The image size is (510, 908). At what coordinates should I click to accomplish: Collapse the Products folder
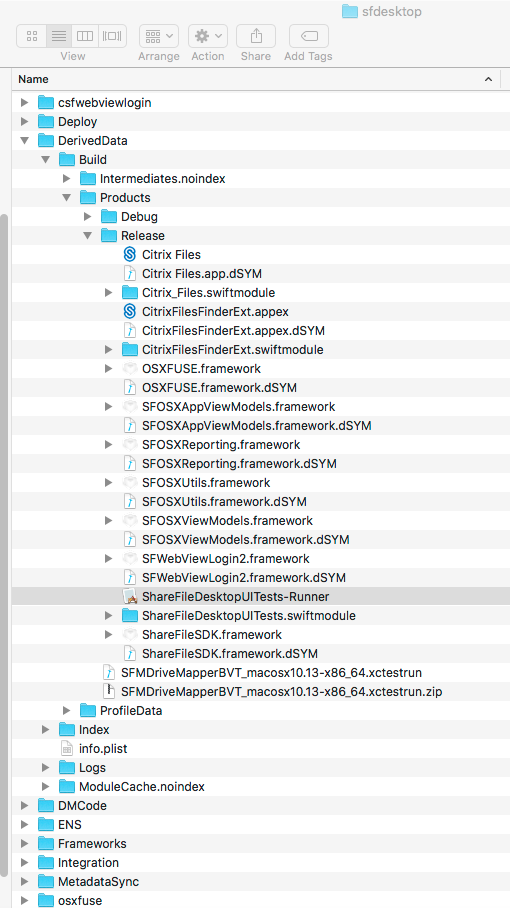pyautogui.click(x=67, y=198)
